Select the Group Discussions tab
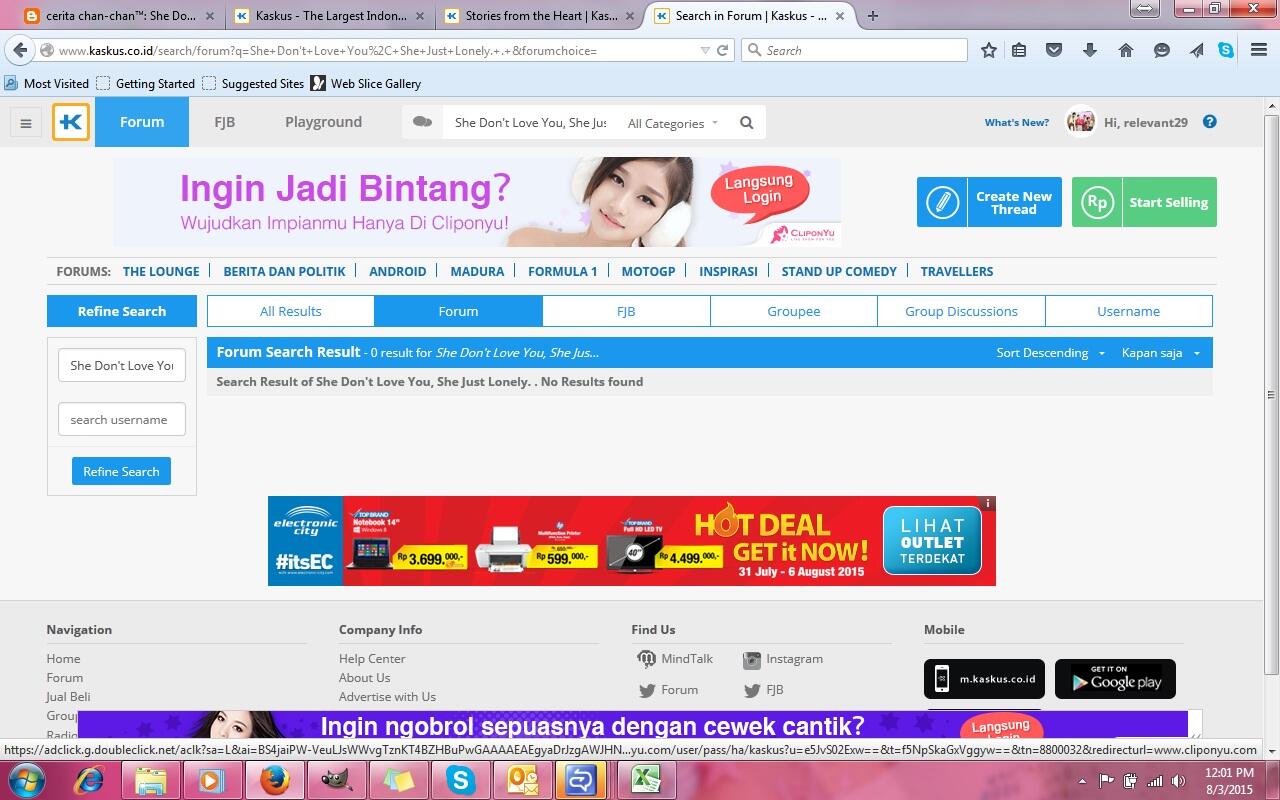The width and height of the screenshot is (1280, 800). tap(961, 311)
